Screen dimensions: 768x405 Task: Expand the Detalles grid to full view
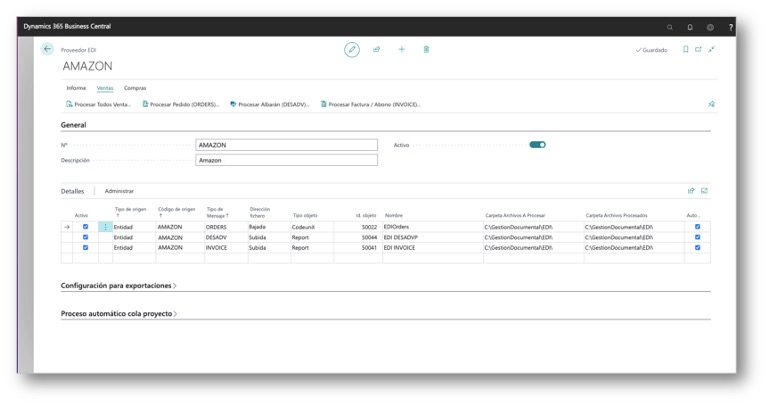pyautogui.click(x=704, y=191)
